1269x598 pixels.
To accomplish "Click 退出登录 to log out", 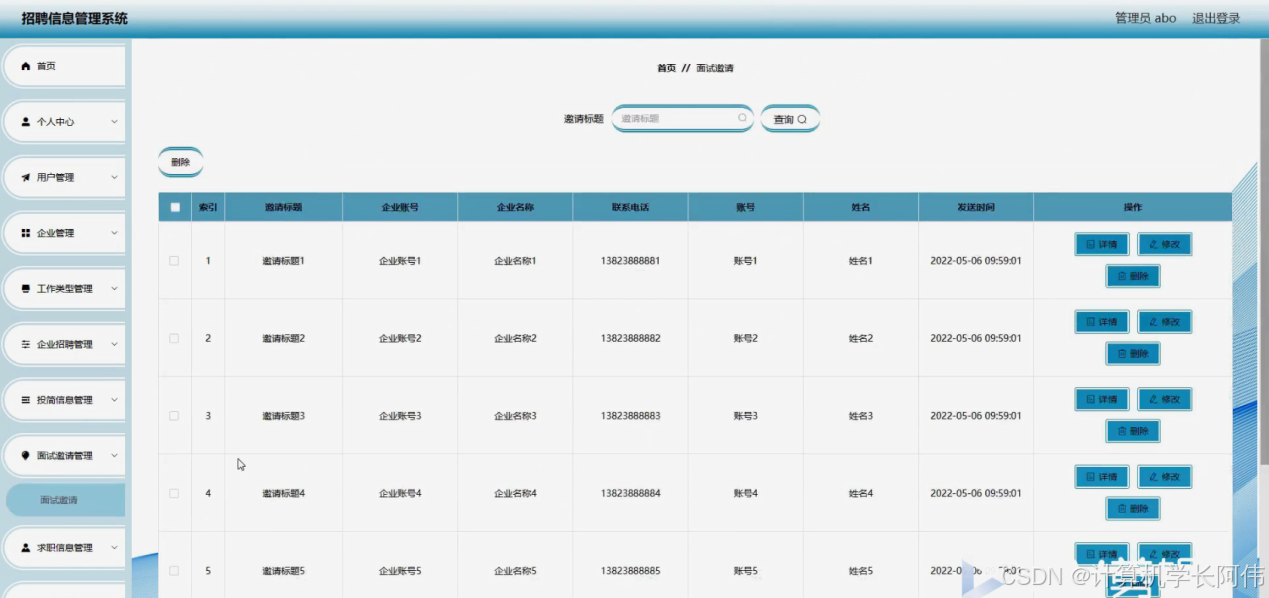I will coord(1216,18).
